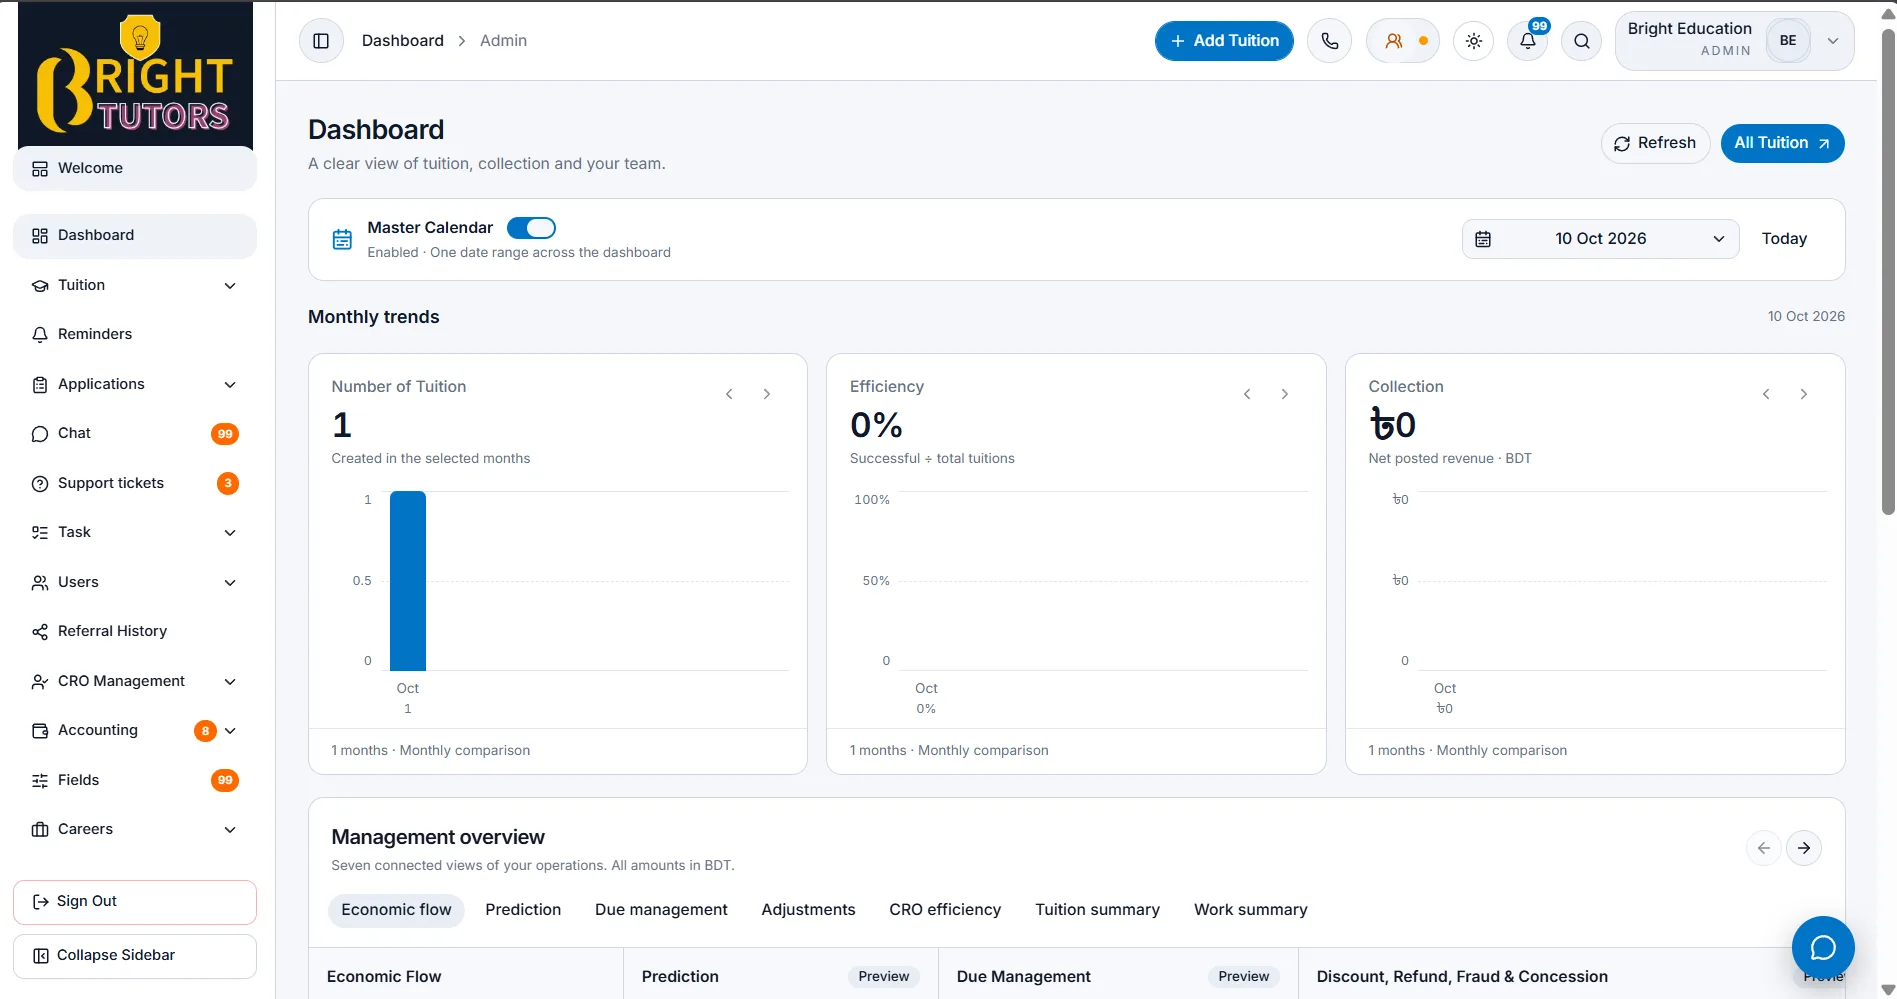1897x999 pixels.
Task: Go to previous Management overview view
Action: coord(1764,848)
